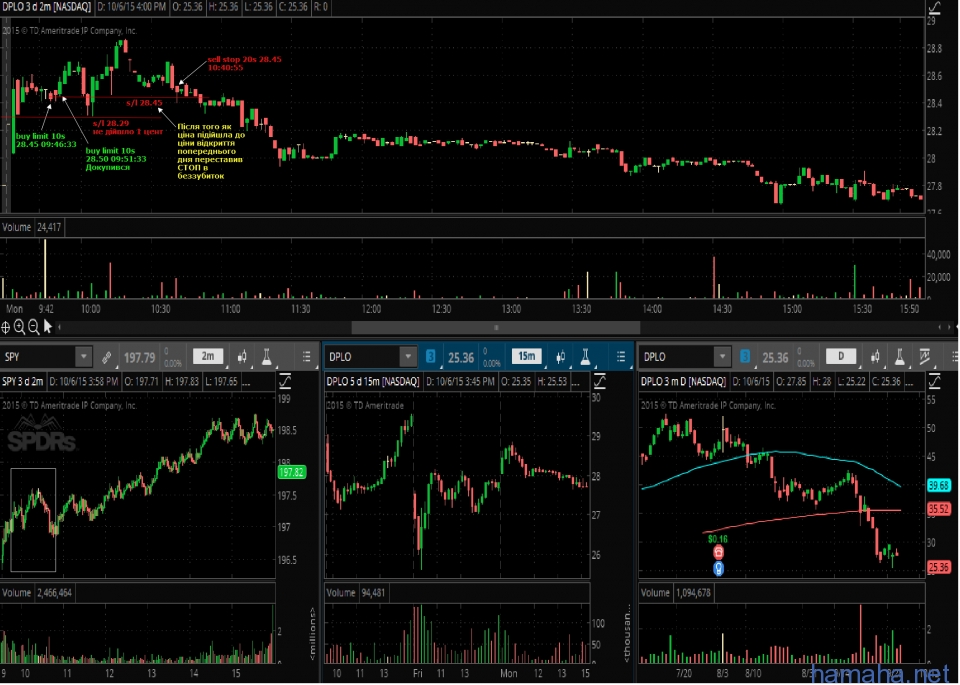Image resolution: width=960 pixels, height=685 pixels.
Task: Open drawing tools on the SPY chart
Action: click(x=285, y=382)
